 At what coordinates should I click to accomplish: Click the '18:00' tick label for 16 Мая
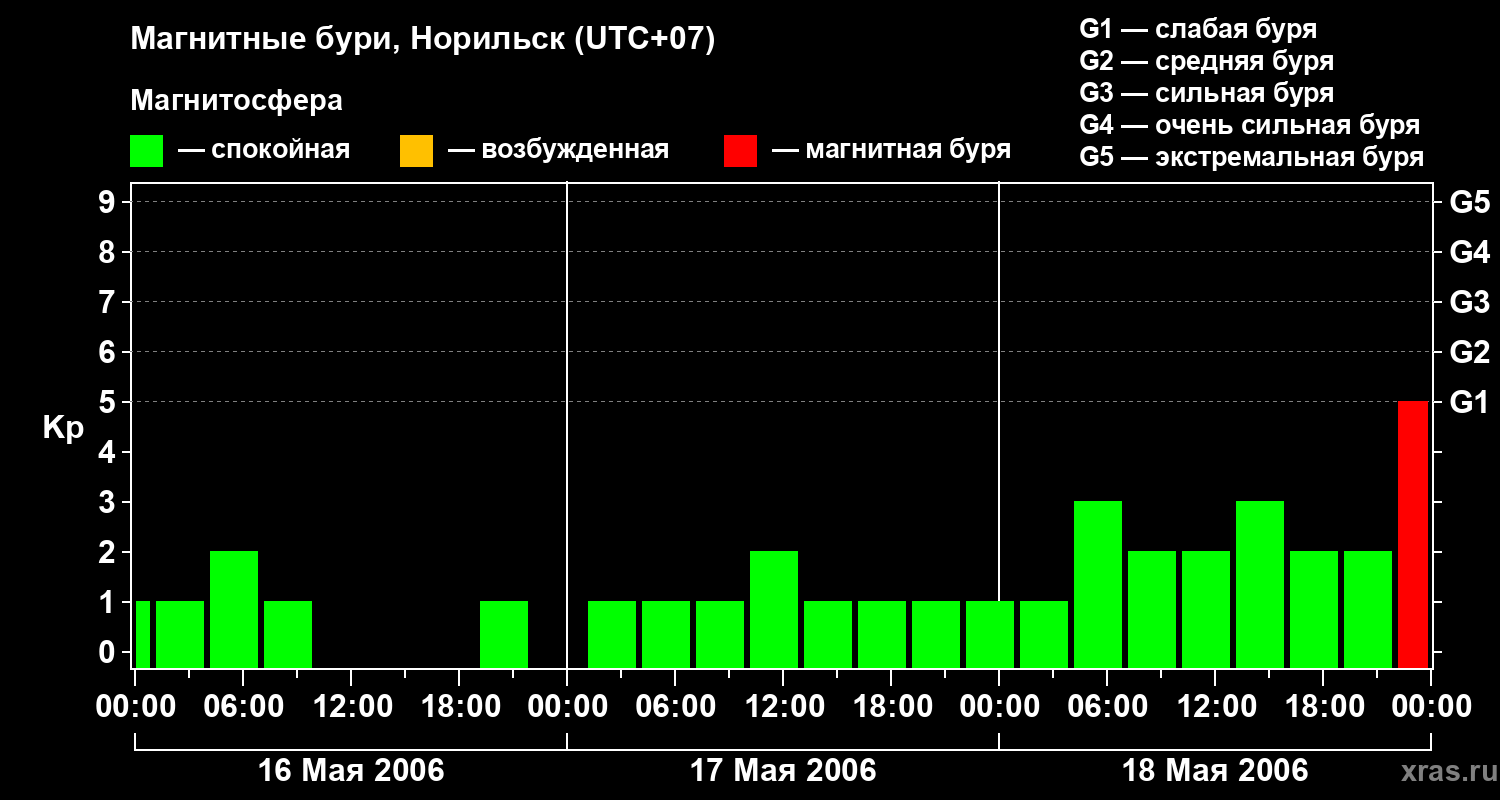click(459, 707)
